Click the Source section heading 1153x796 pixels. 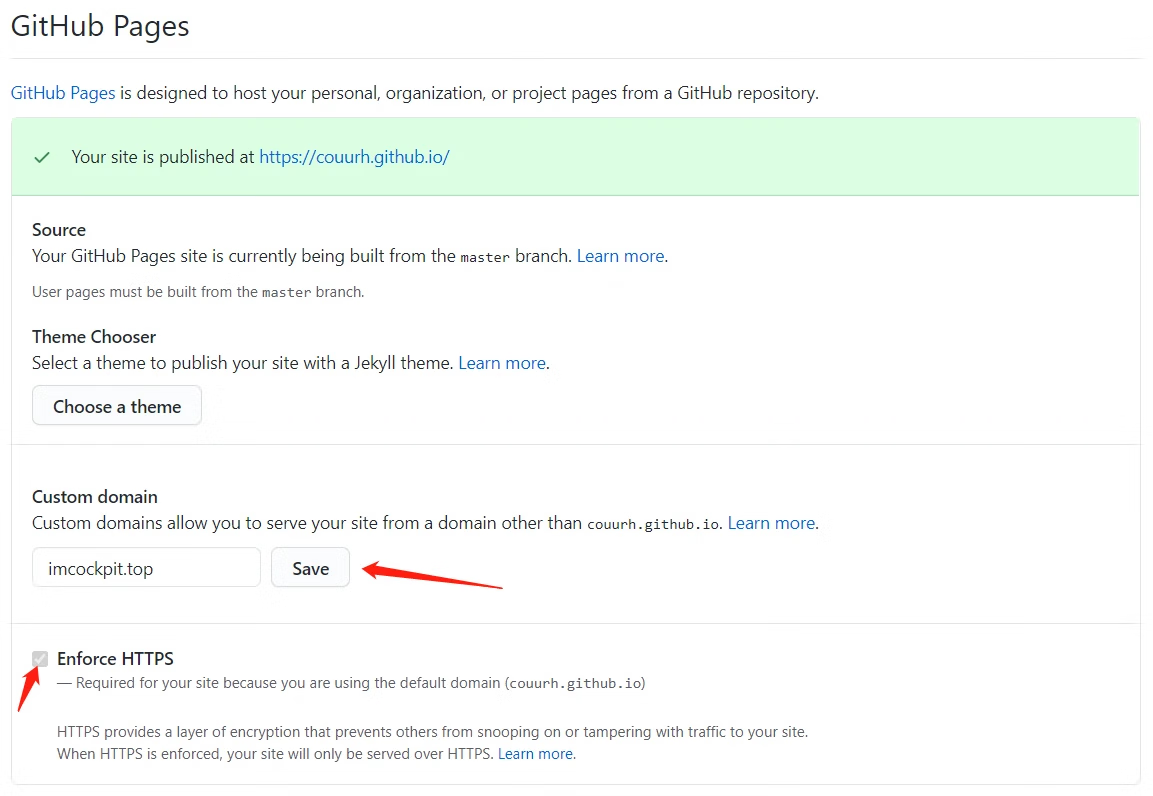click(x=59, y=230)
